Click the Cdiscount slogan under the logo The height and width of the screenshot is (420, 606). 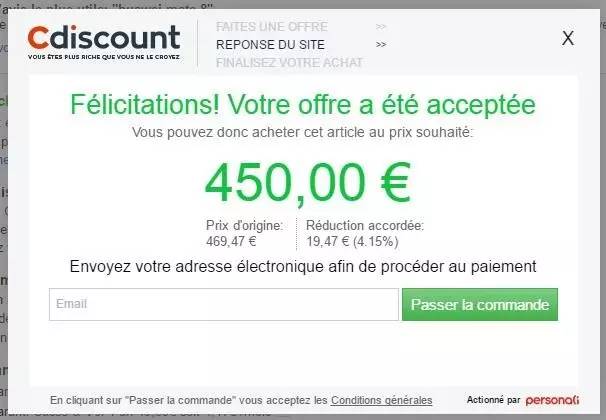[104, 57]
